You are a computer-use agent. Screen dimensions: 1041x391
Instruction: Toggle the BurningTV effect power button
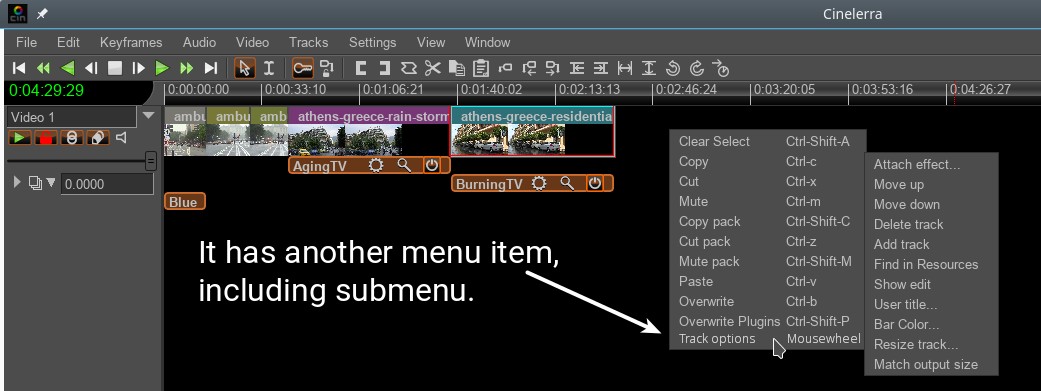(595, 183)
